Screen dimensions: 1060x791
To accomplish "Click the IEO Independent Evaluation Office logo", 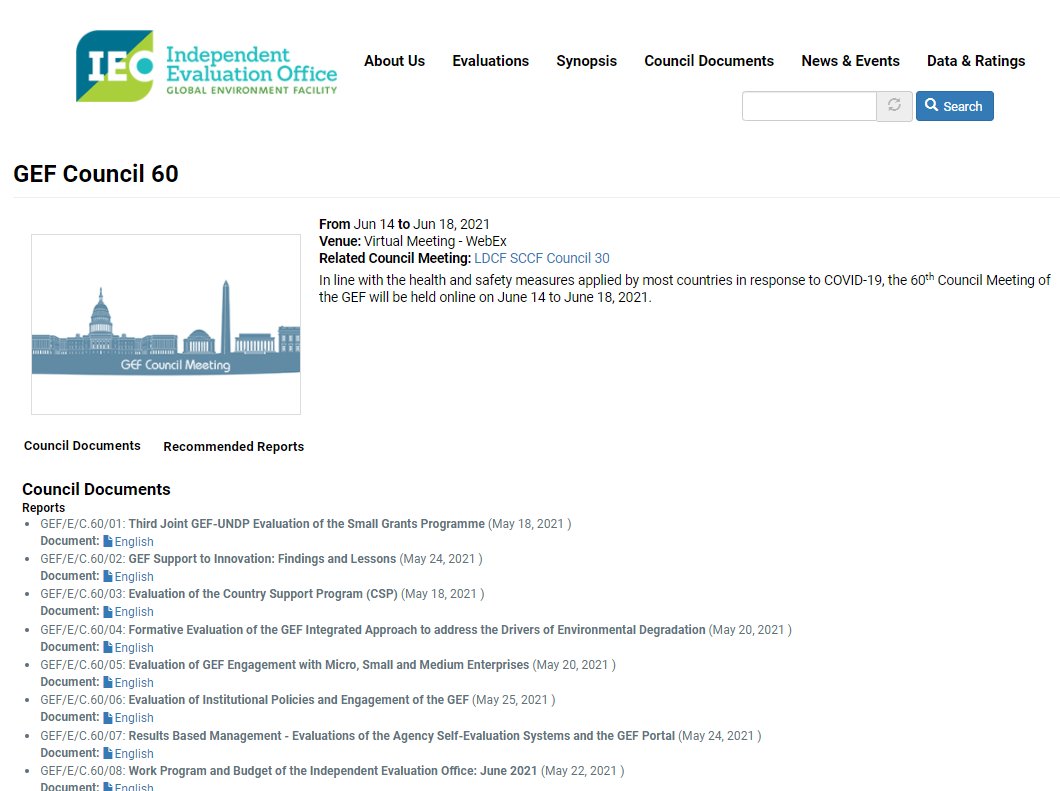I will pos(206,66).
